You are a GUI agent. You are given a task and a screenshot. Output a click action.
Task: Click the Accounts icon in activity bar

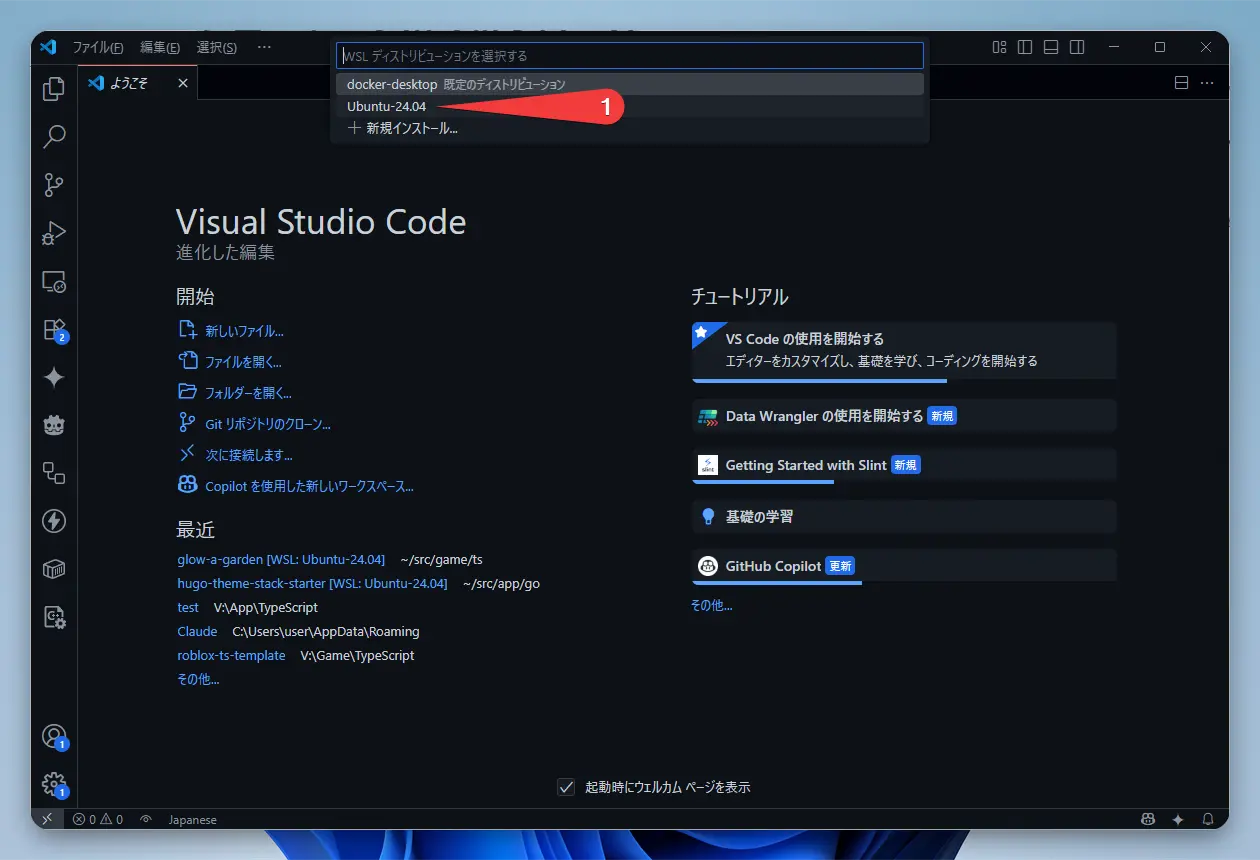54,737
